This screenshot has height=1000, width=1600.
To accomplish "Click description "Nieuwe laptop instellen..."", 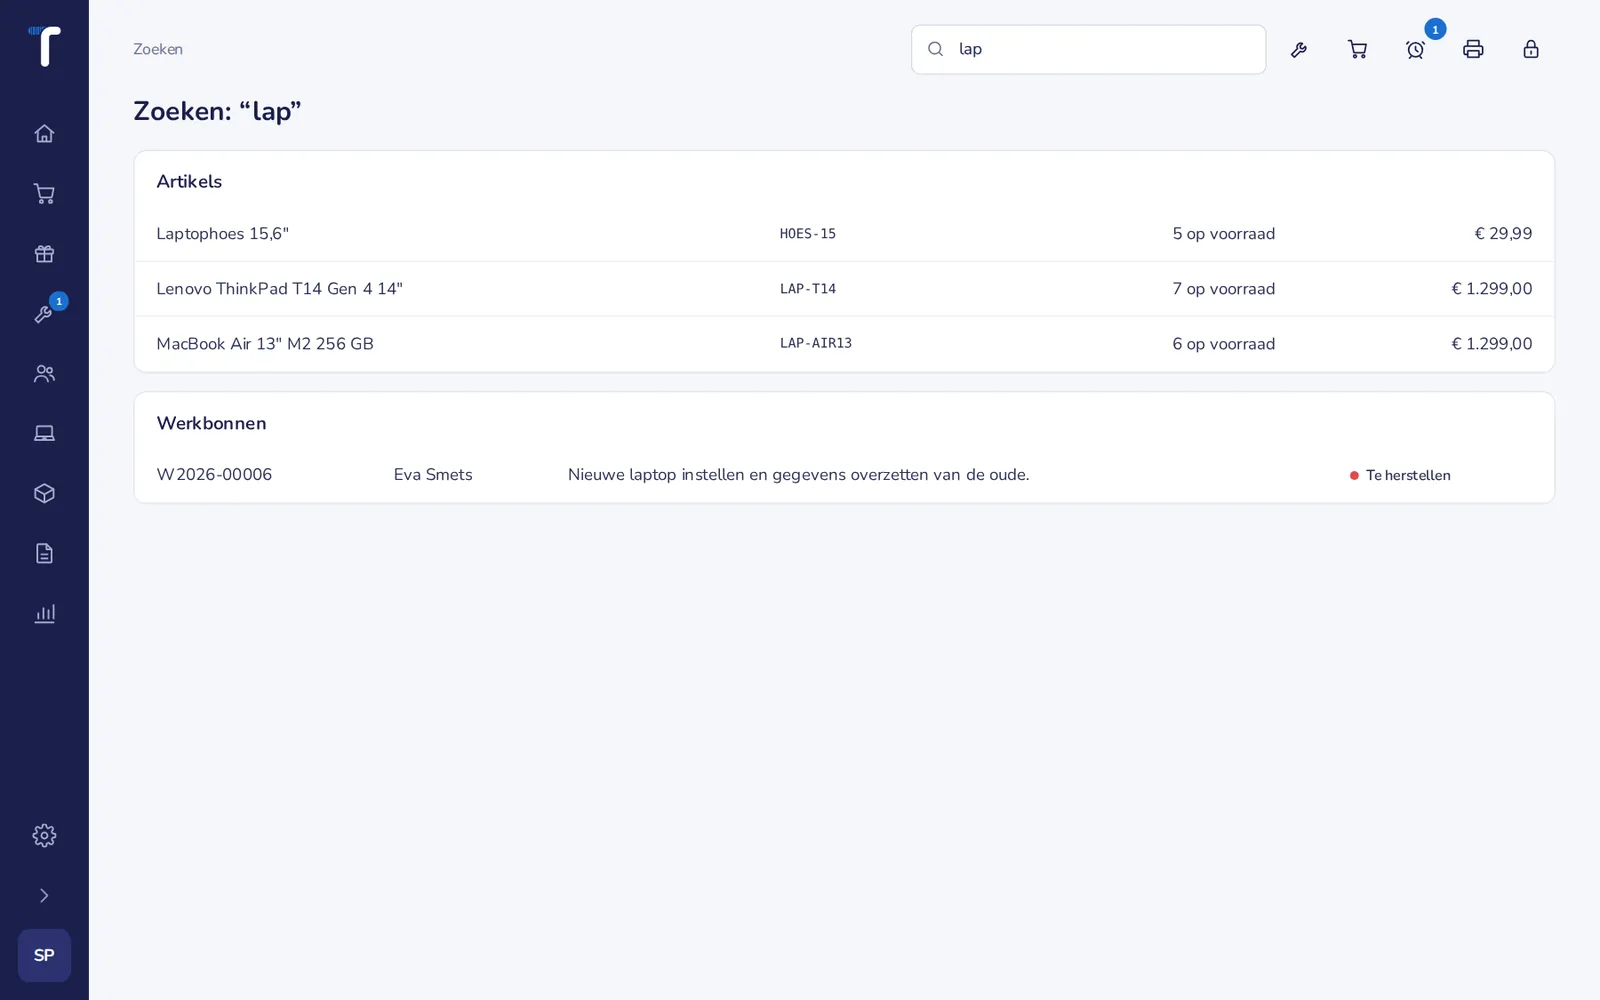I will pos(799,475).
